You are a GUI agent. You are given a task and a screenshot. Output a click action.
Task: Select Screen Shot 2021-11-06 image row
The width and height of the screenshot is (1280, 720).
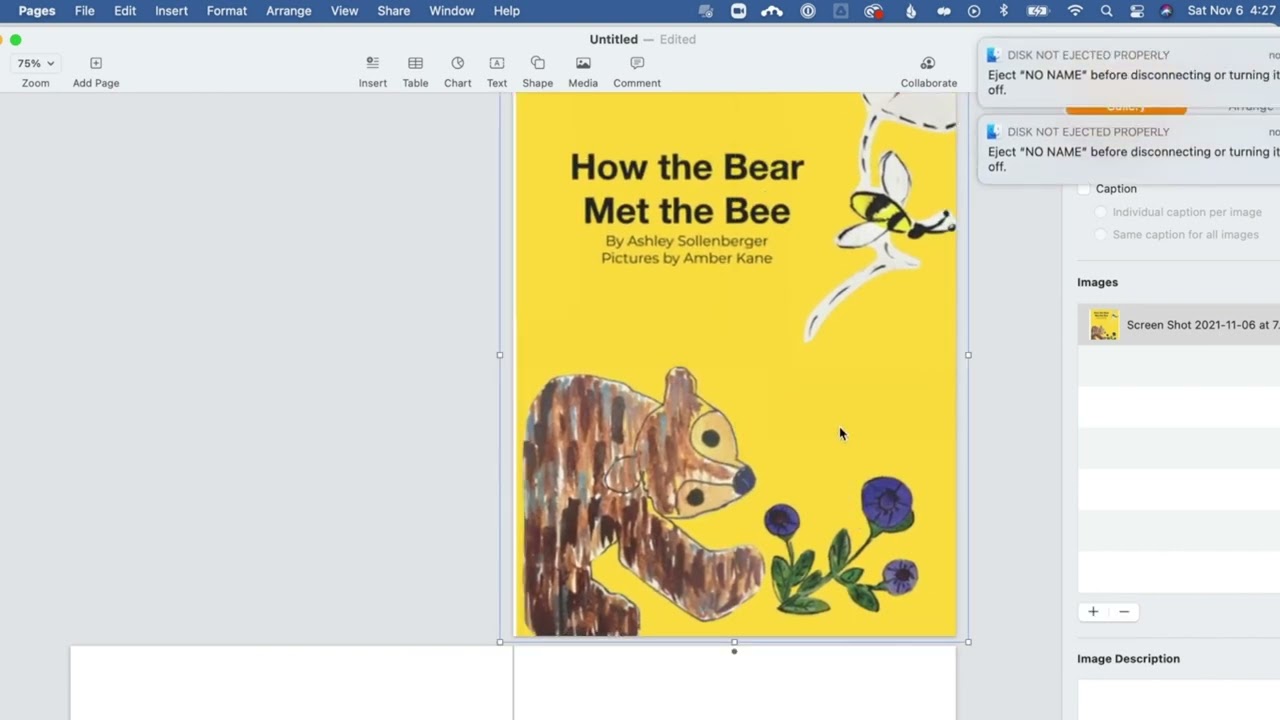pos(1178,325)
